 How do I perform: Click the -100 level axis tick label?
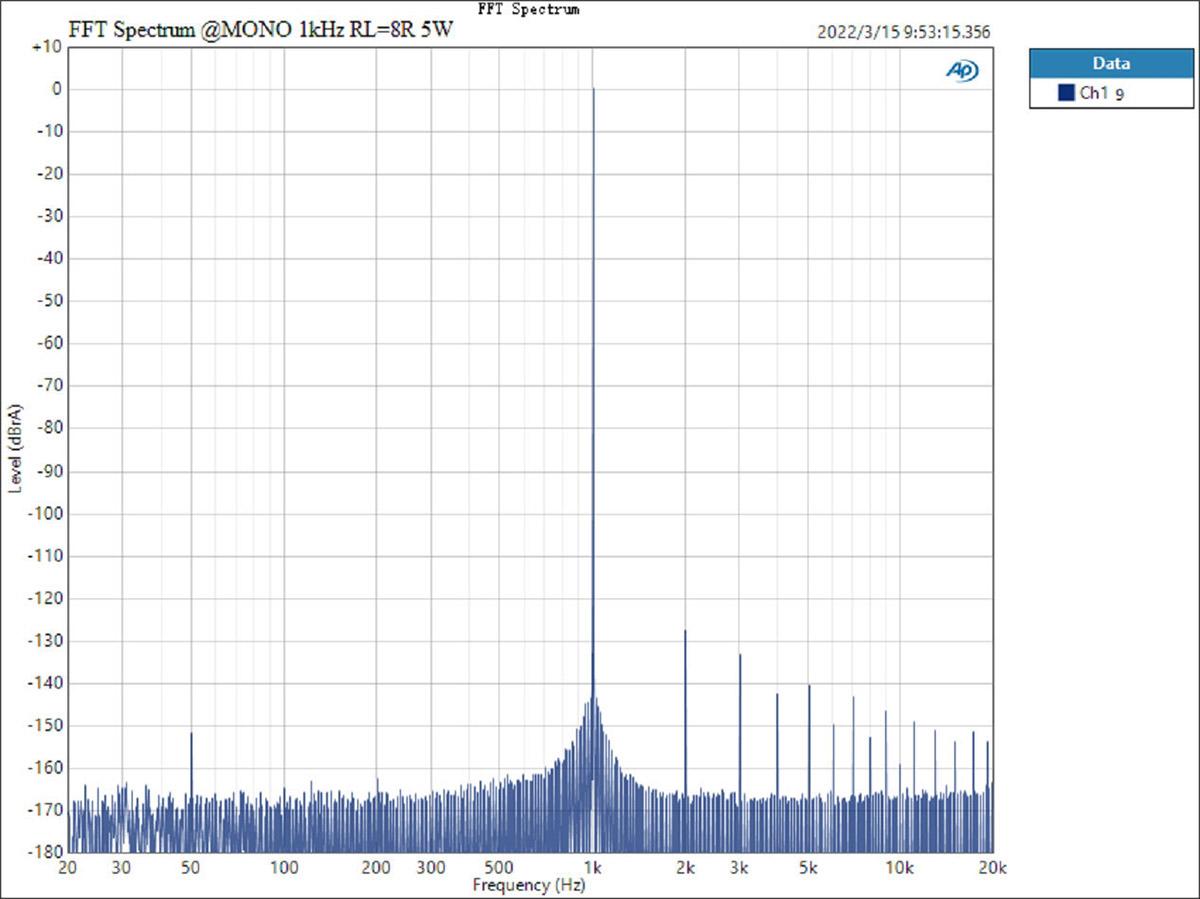pyautogui.click(x=45, y=514)
